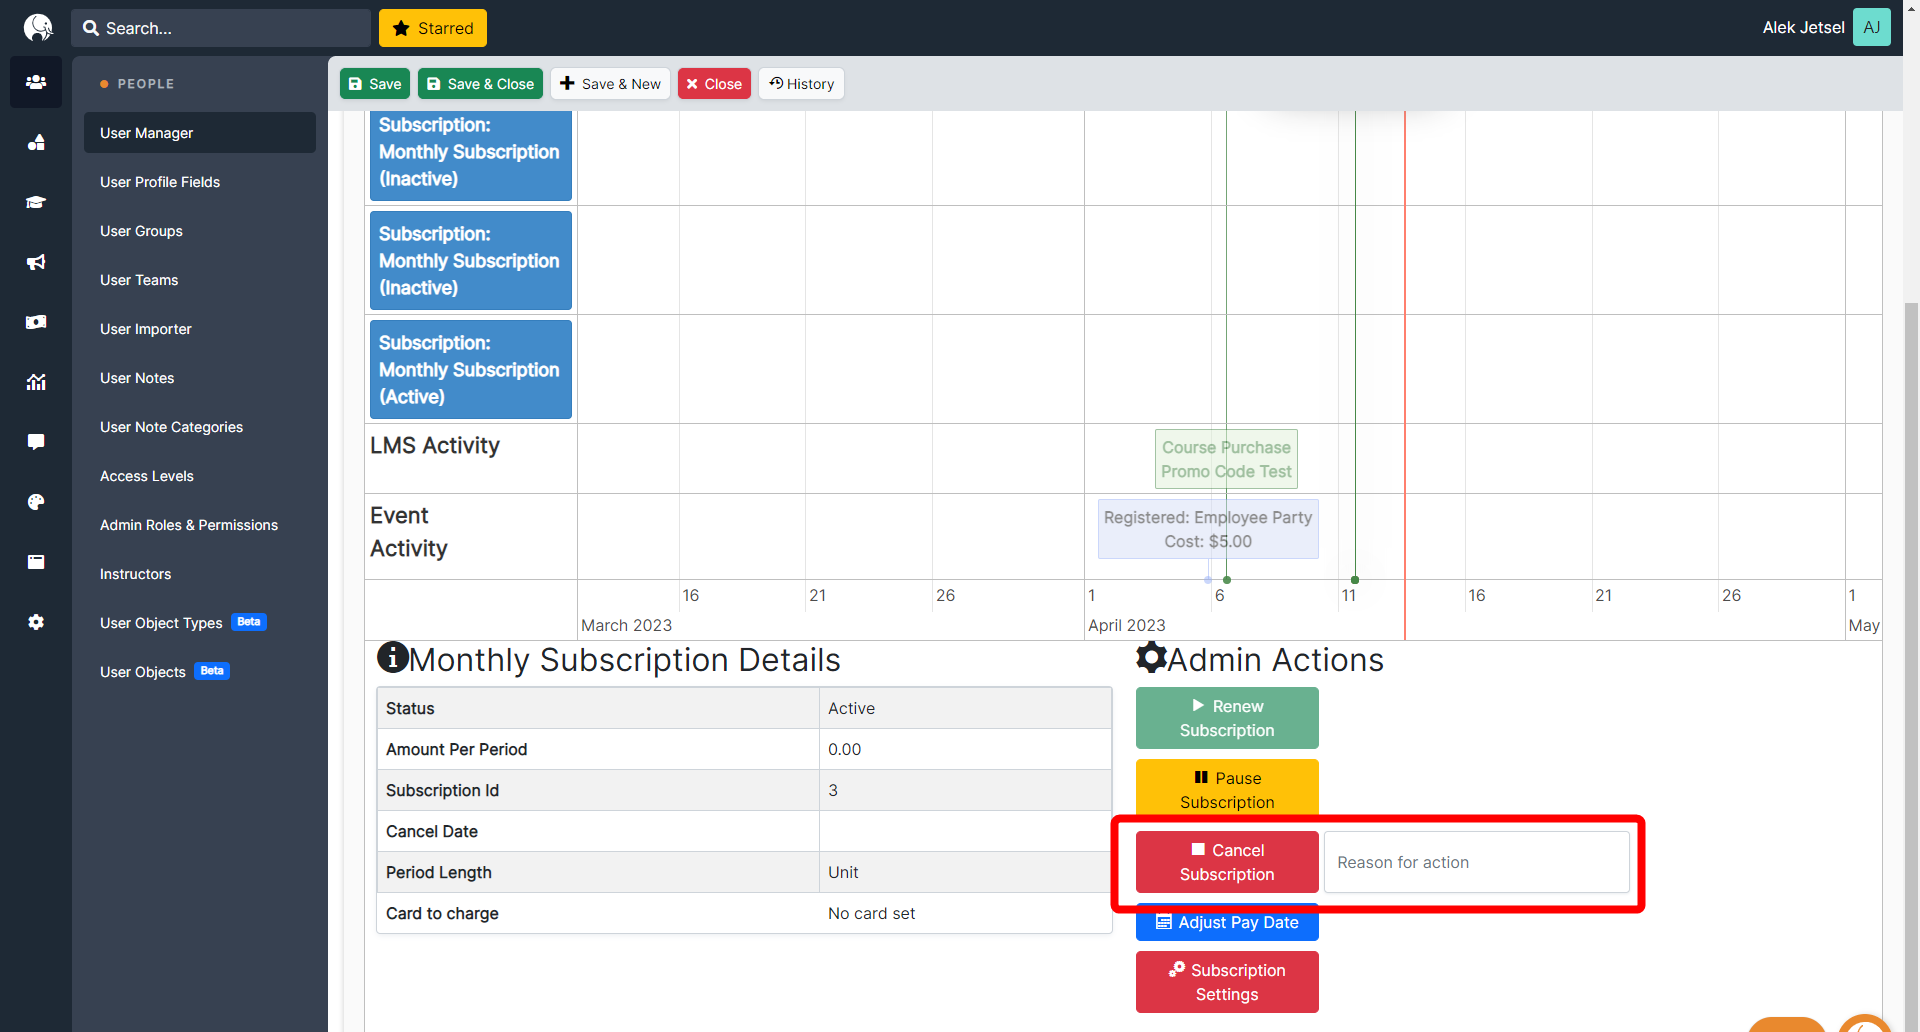Viewport: 1920px width, 1032px height.
Task: Open User Groups
Action: point(200,231)
